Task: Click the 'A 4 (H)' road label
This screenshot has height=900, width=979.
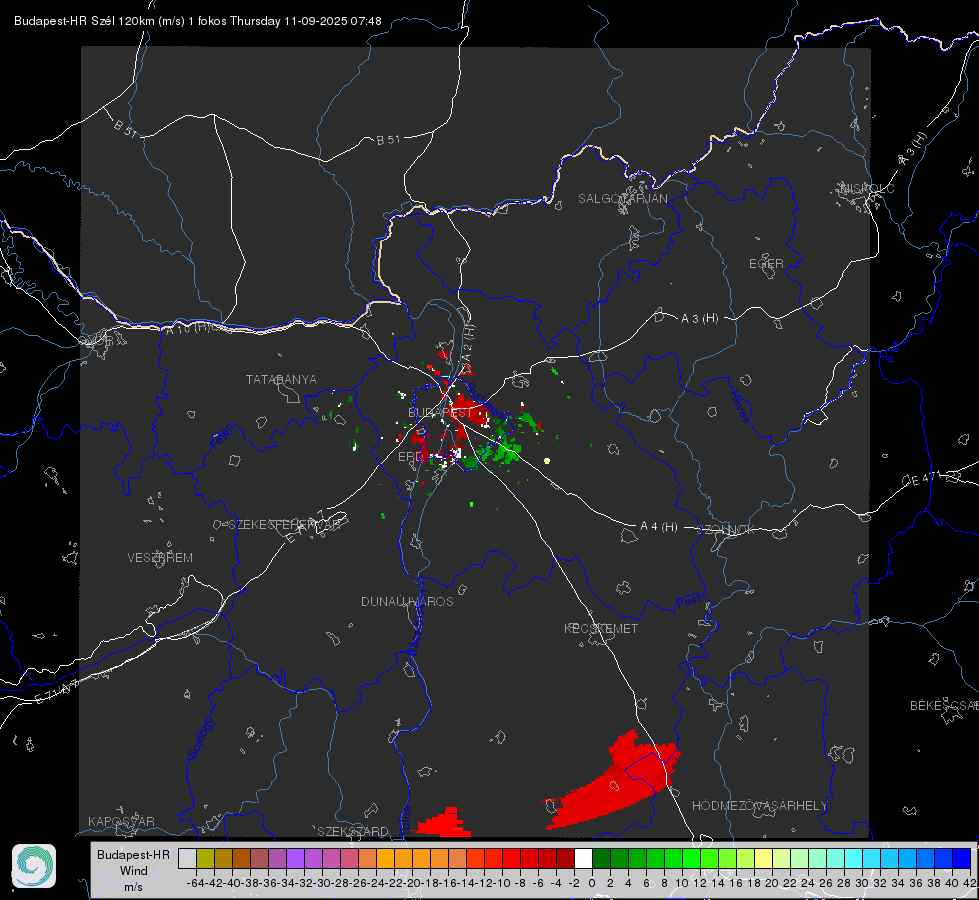Action: click(x=659, y=527)
